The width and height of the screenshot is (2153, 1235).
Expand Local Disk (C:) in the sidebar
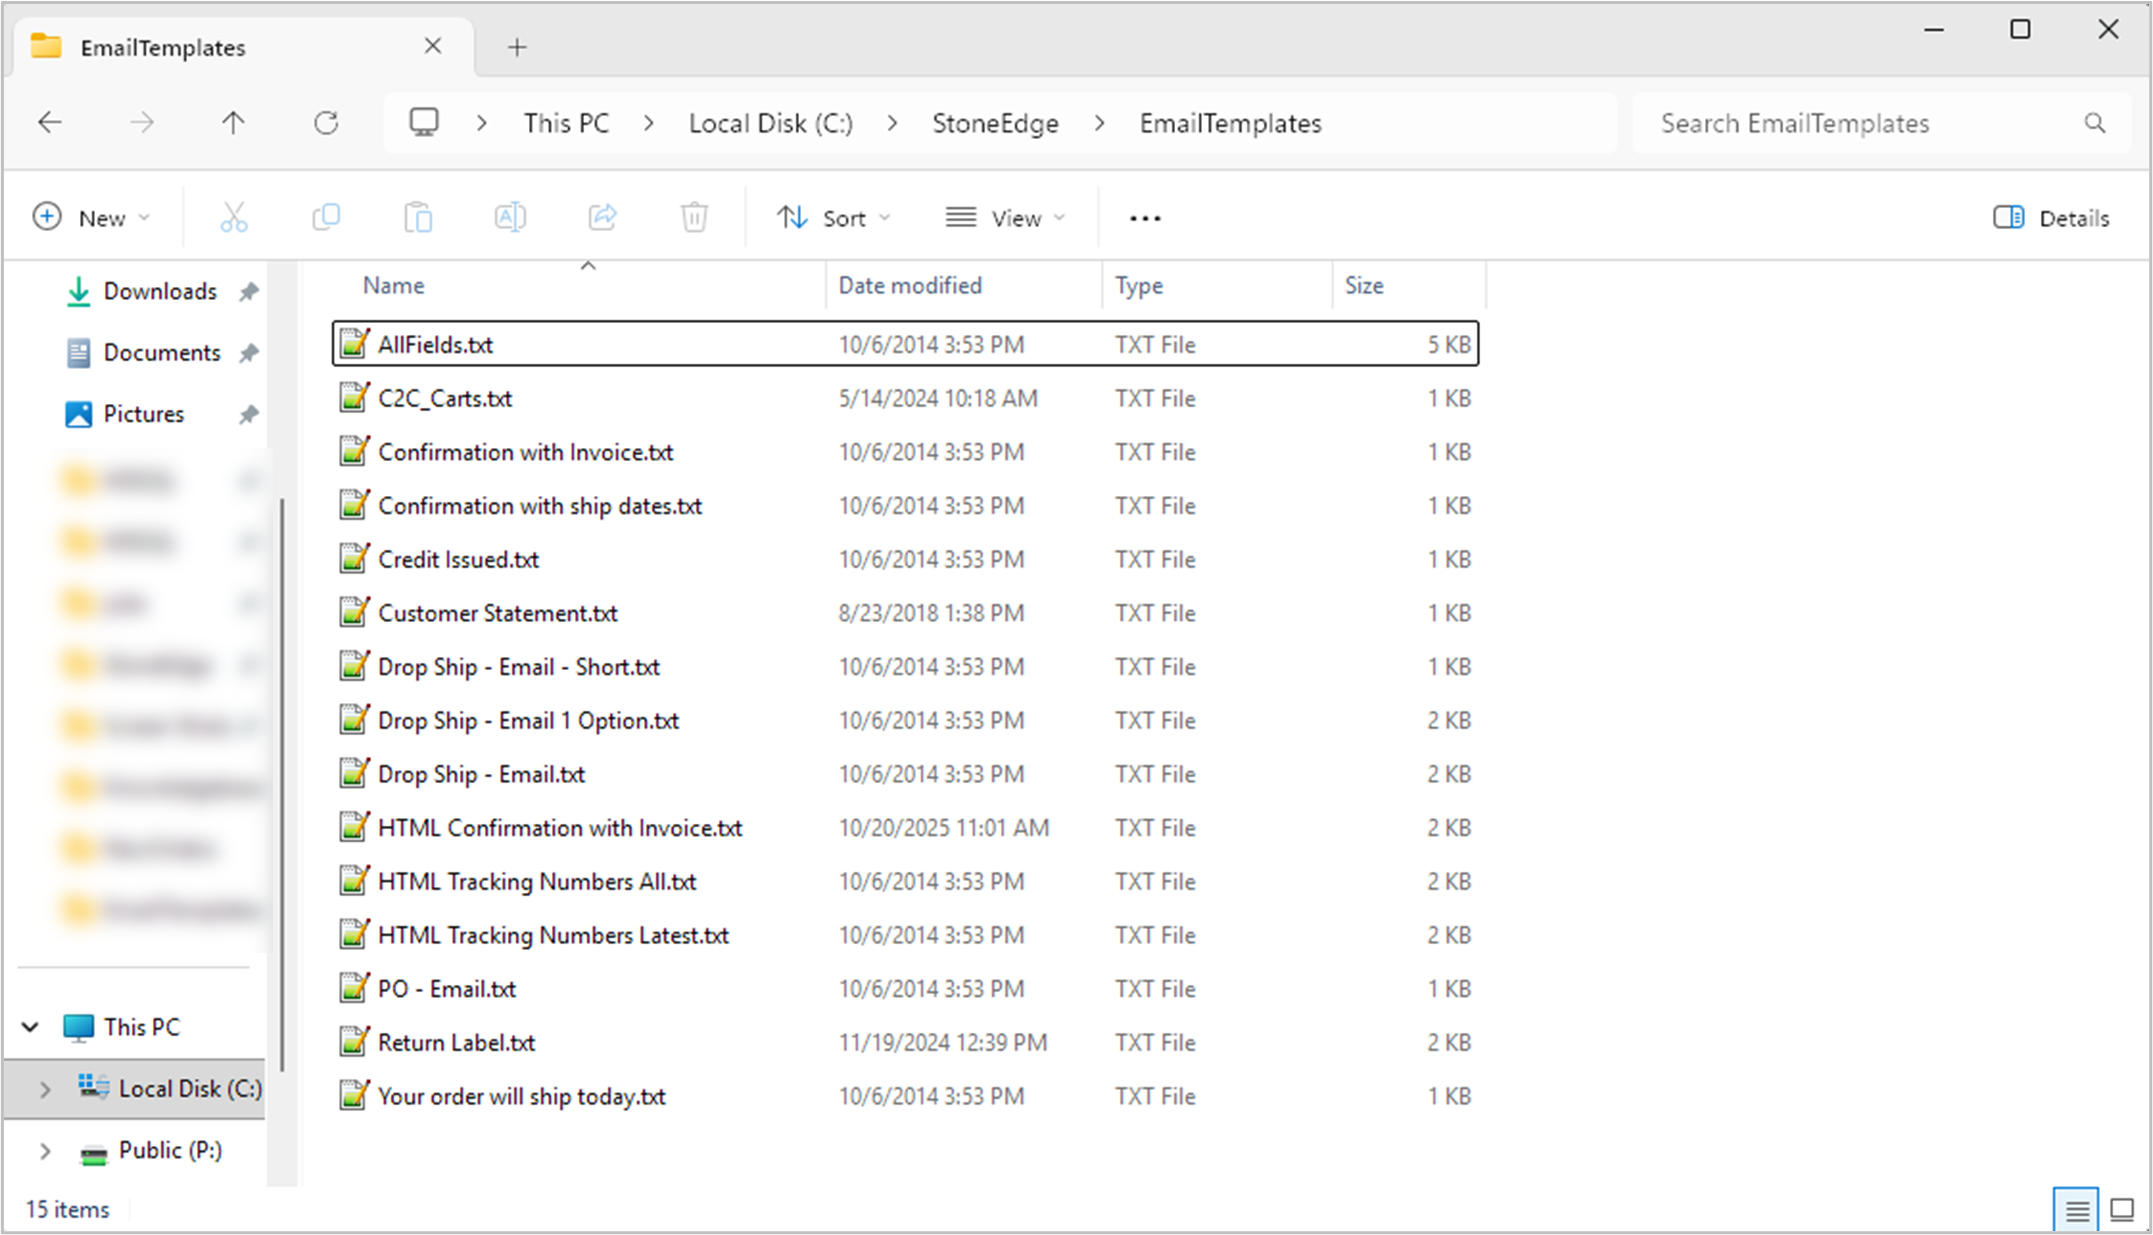tap(44, 1088)
